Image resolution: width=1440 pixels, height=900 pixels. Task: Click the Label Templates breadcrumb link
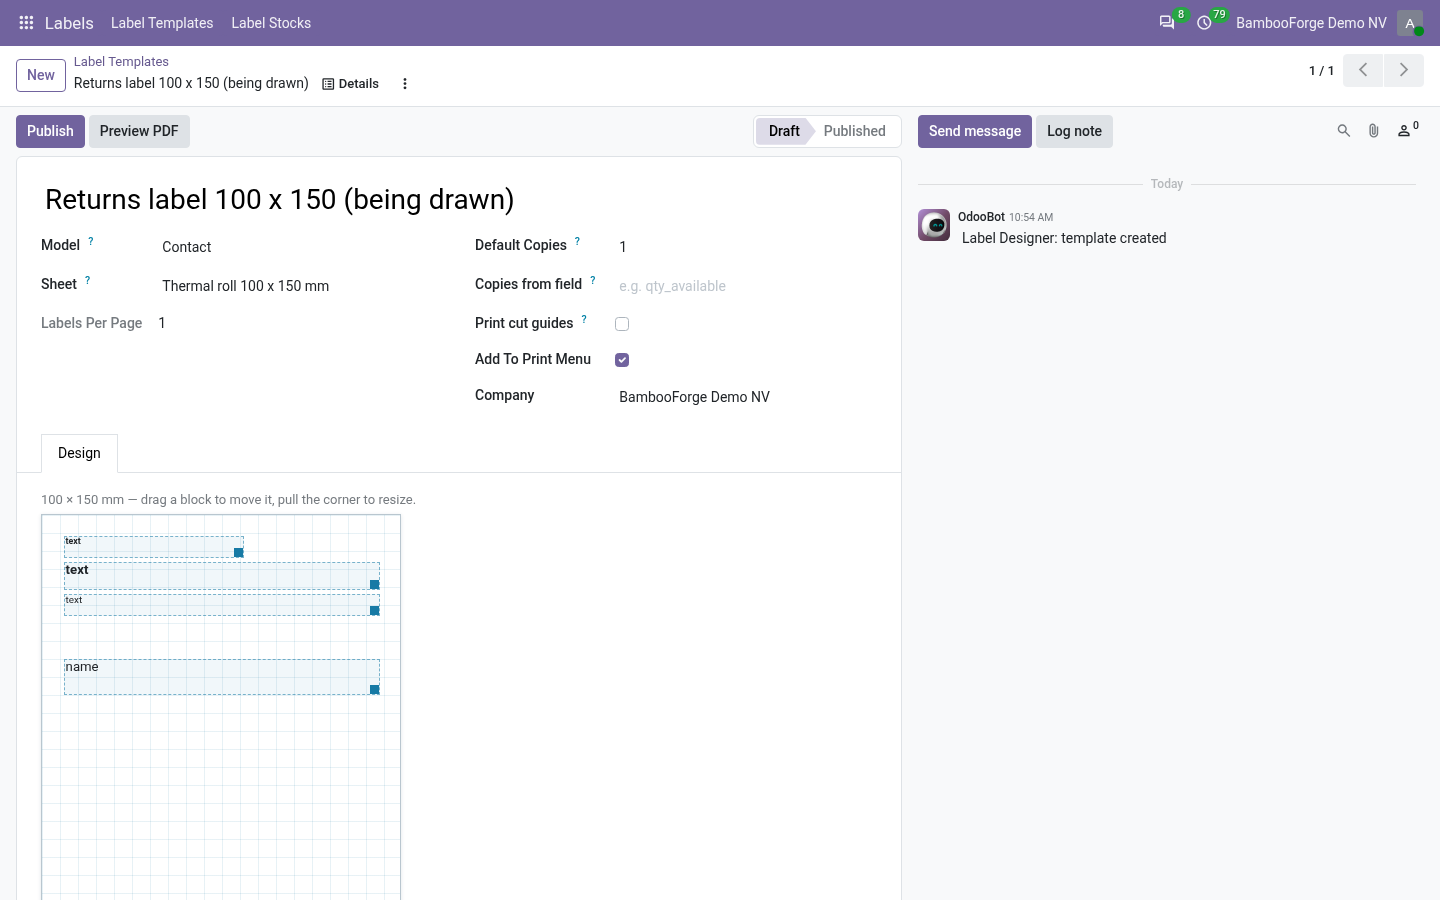[121, 62]
